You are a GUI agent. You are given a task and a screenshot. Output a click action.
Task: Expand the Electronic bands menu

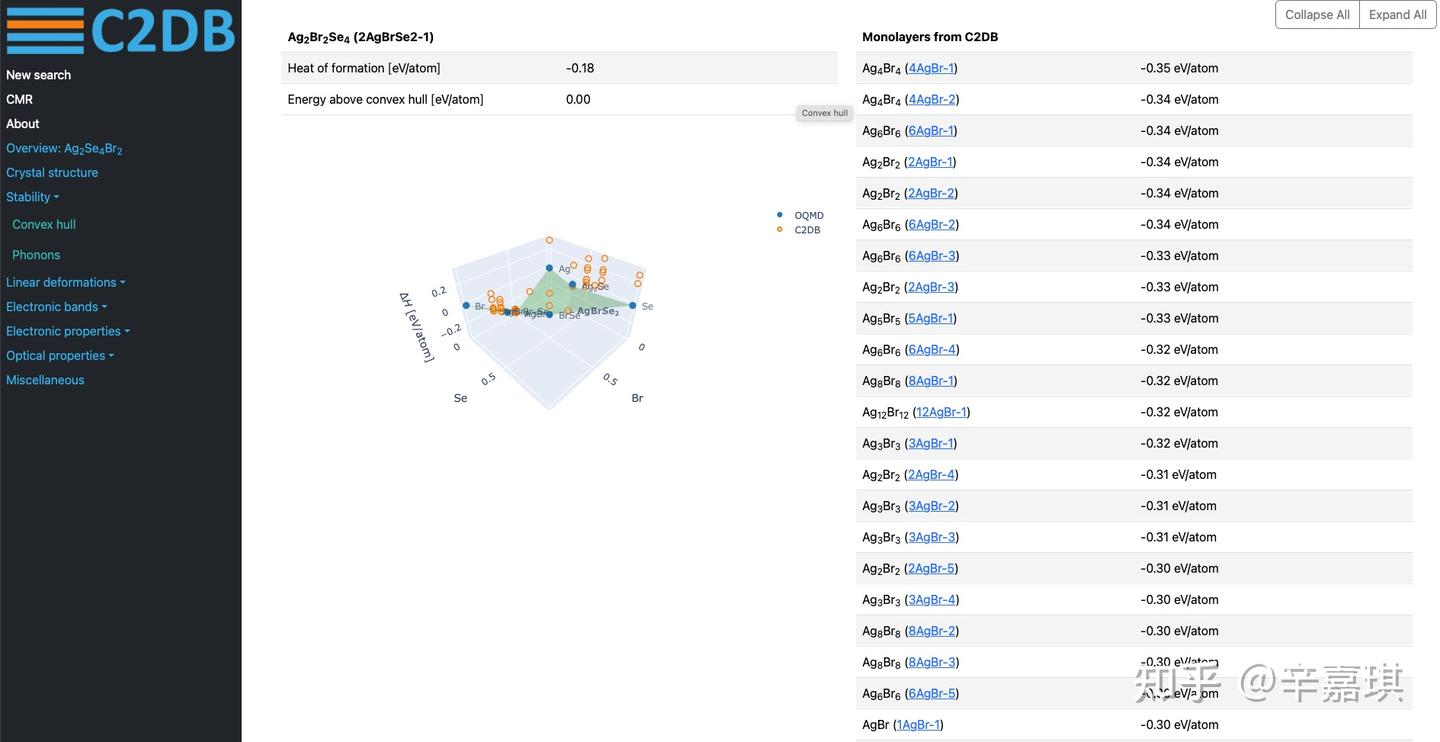coord(56,307)
